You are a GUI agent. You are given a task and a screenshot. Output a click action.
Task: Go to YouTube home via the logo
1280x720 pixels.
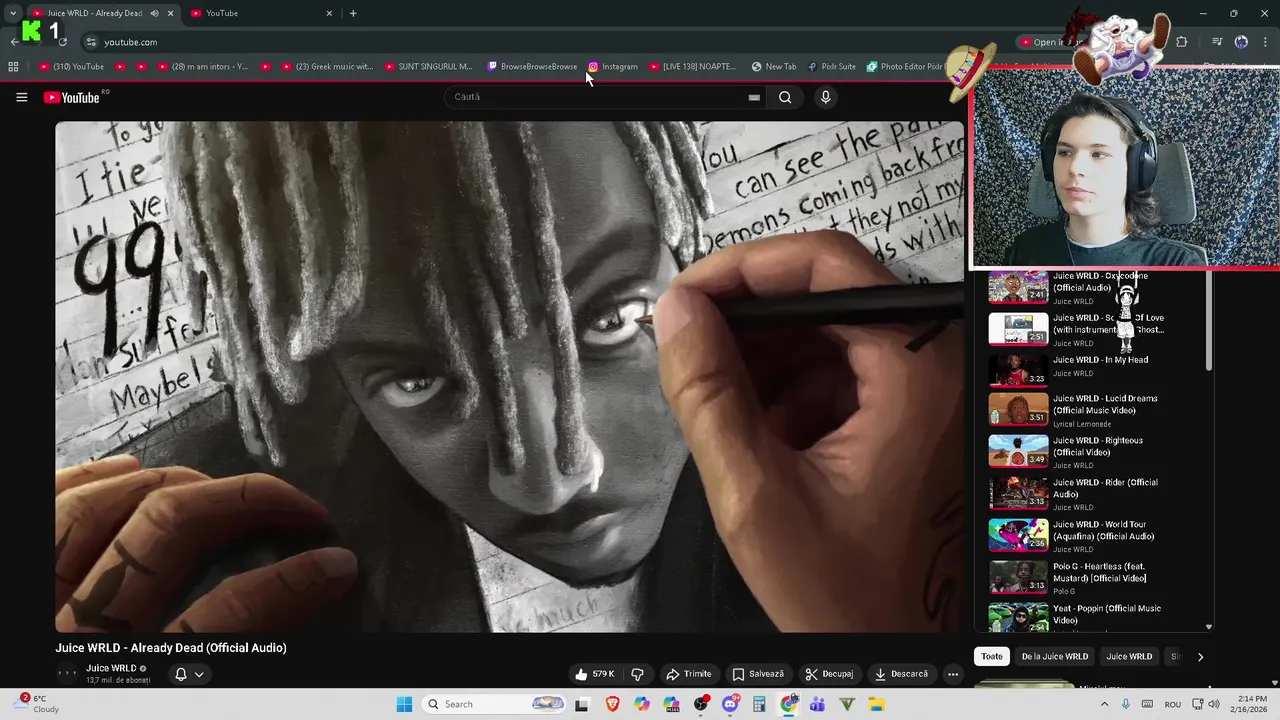pos(72,97)
